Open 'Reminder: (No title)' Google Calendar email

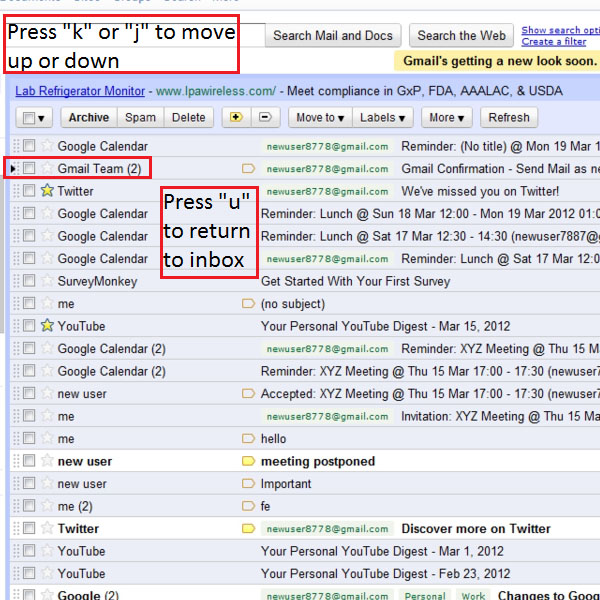pos(501,146)
